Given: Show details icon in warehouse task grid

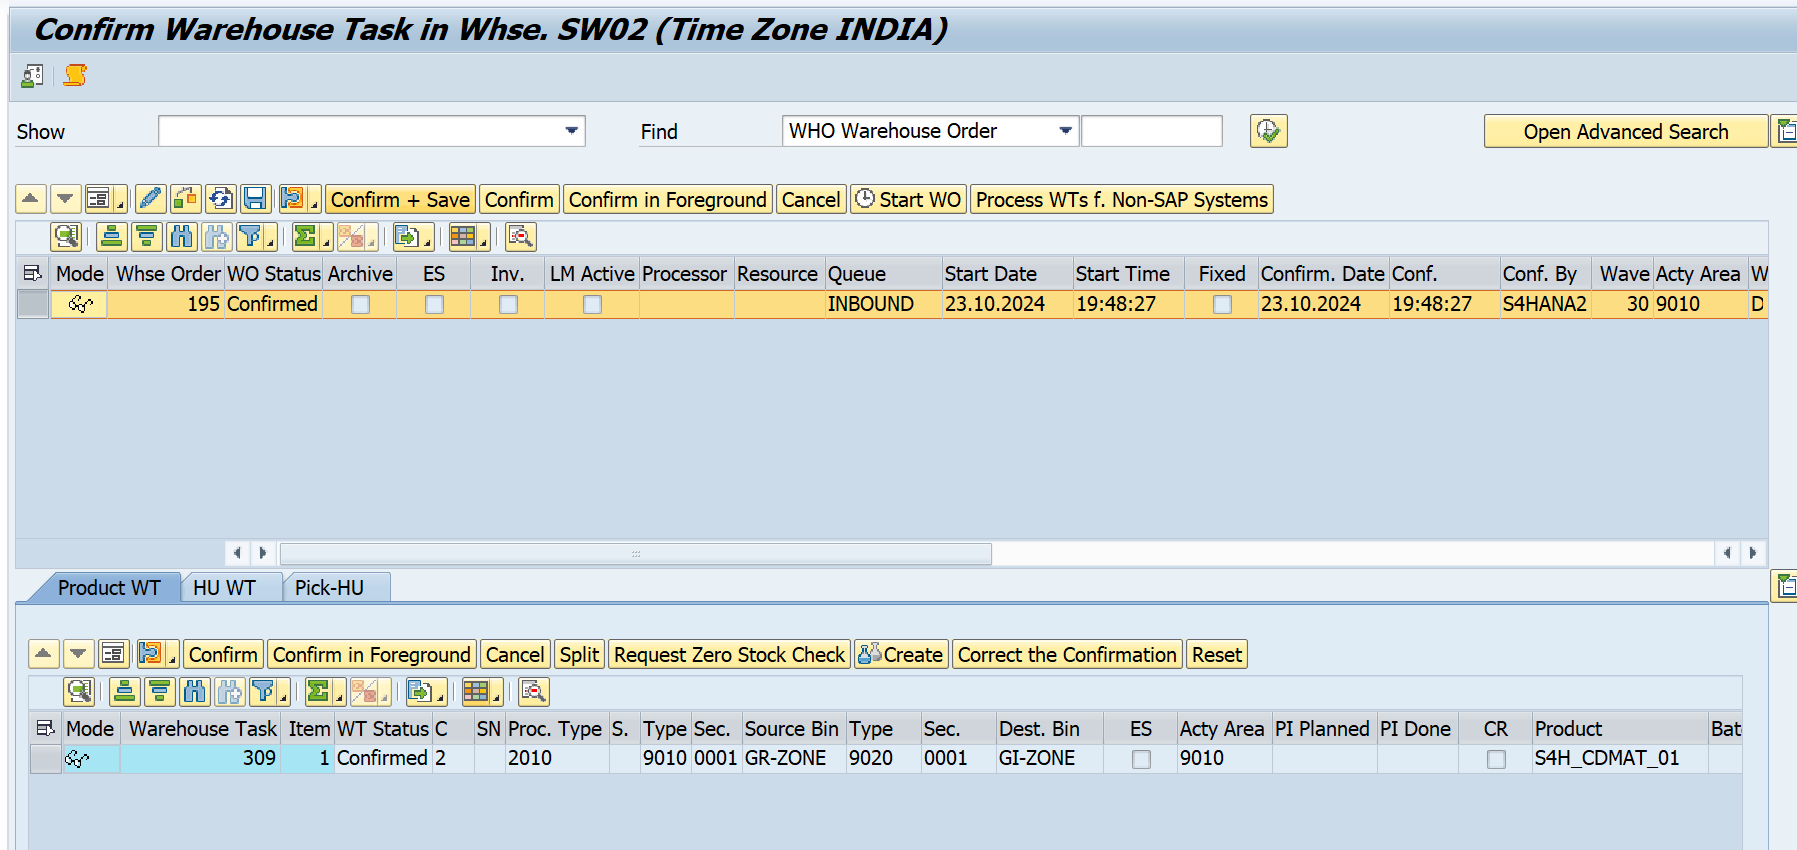Looking at the screenshot, I should [79, 692].
